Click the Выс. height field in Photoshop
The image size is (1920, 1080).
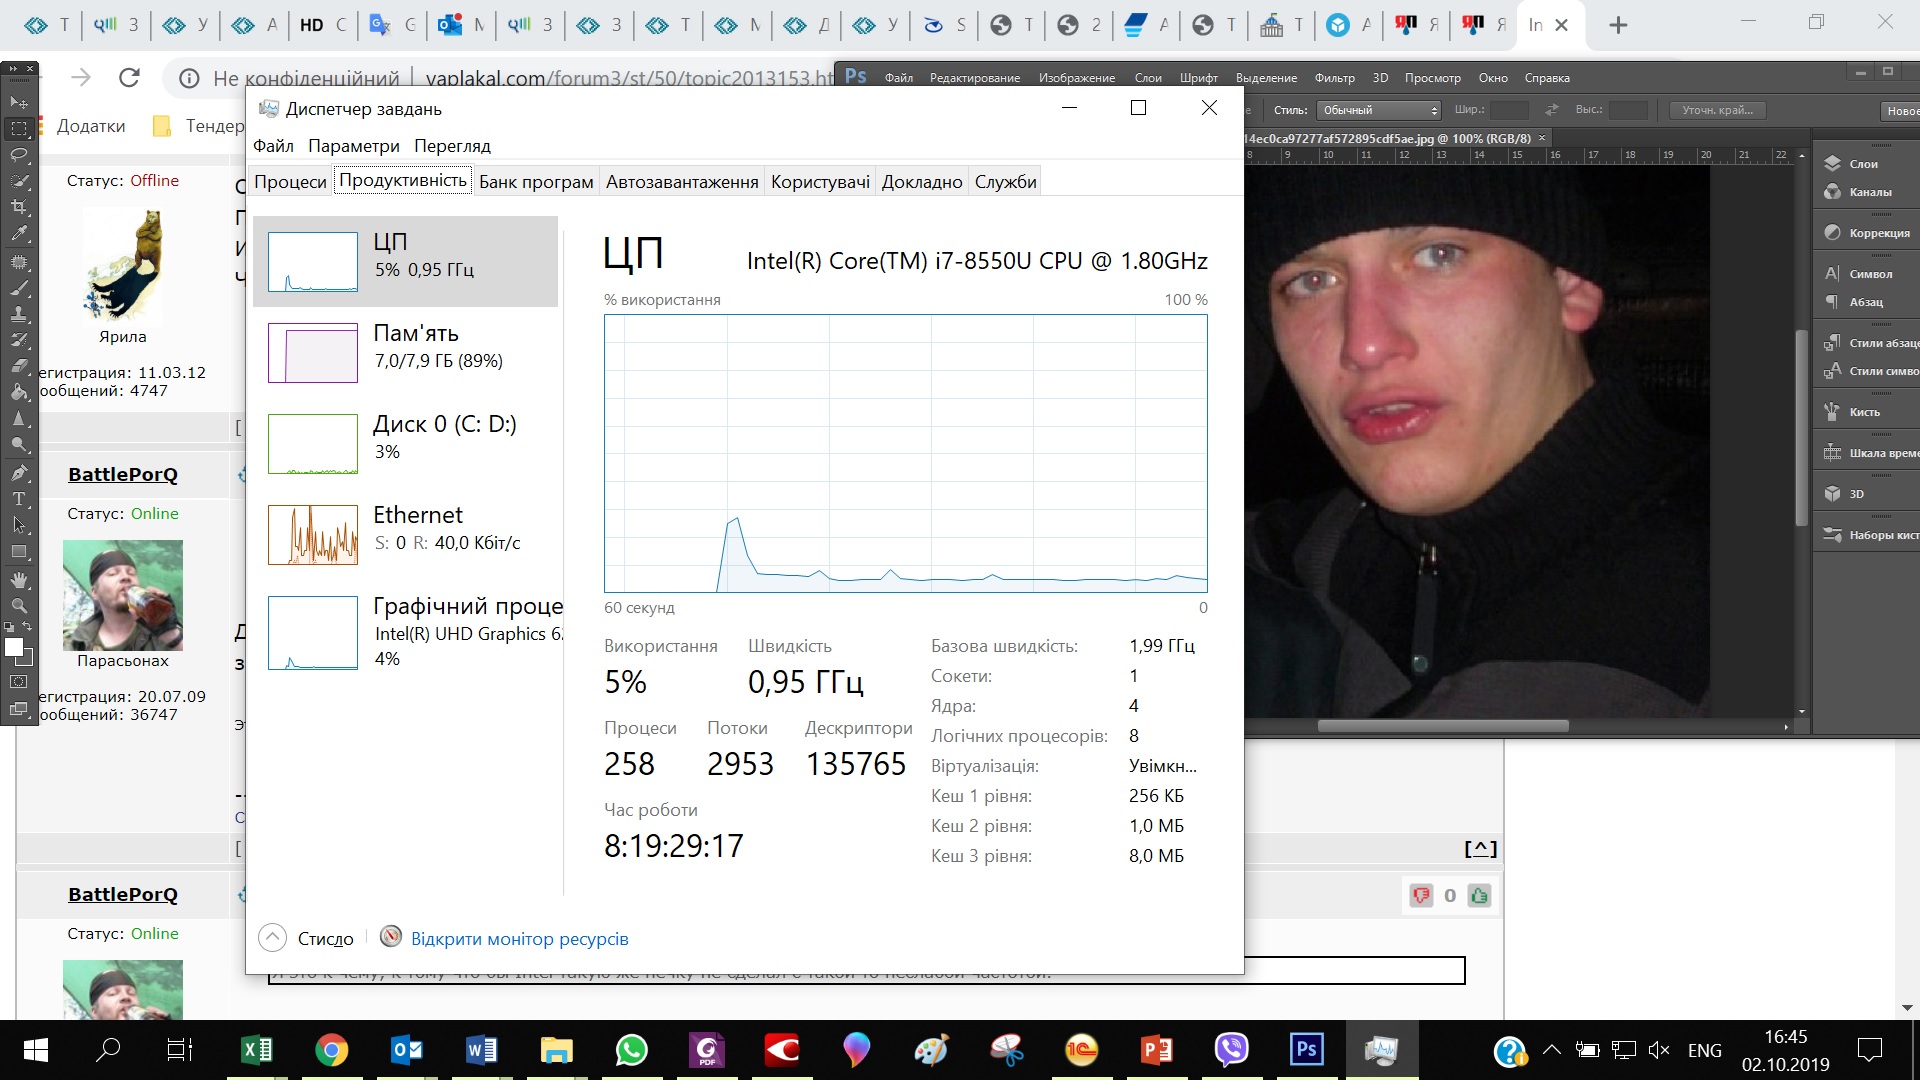coord(1628,110)
